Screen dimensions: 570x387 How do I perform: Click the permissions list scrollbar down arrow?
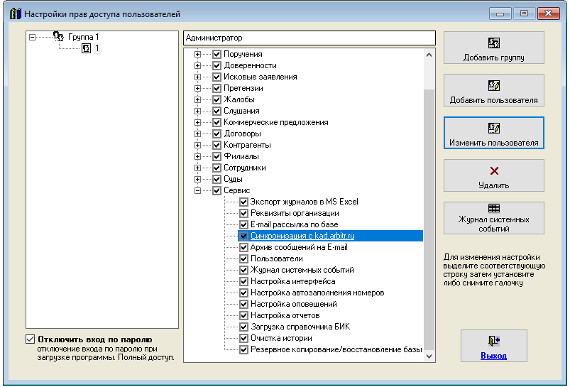pyautogui.click(x=429, y=356)
